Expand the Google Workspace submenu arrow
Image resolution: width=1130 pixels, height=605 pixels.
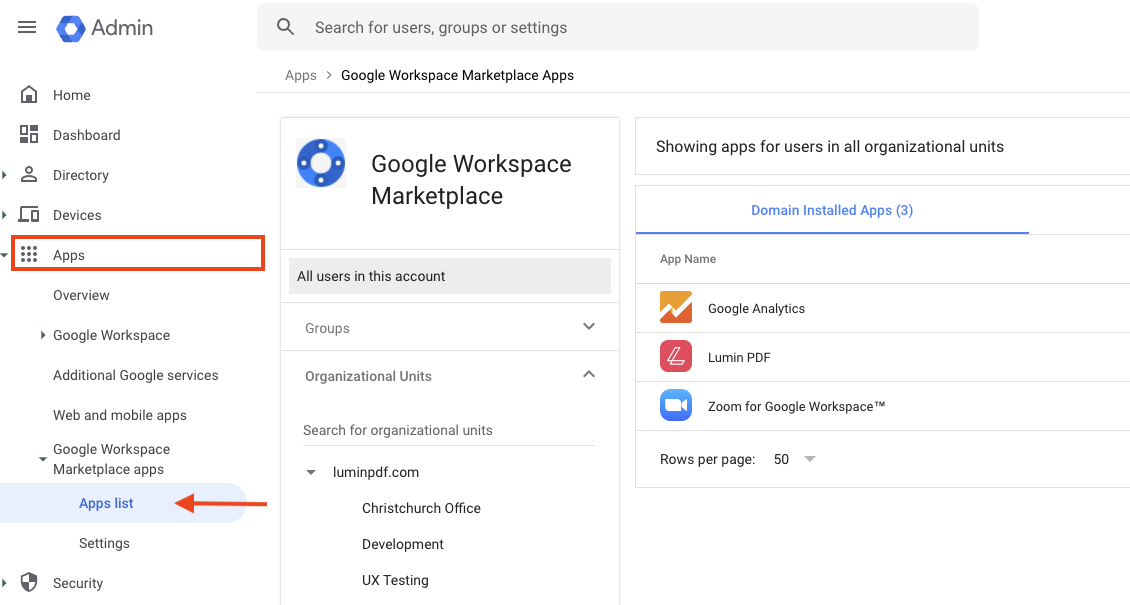click(x=43, y=335)
